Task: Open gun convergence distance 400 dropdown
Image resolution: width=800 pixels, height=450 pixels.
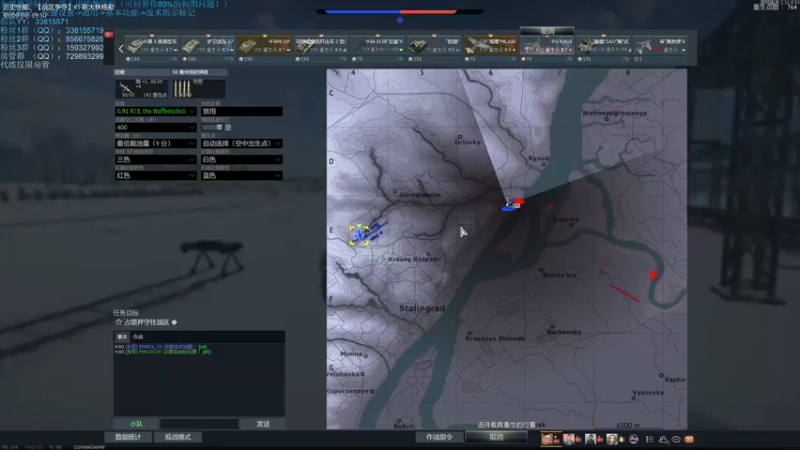Action: 155,128
